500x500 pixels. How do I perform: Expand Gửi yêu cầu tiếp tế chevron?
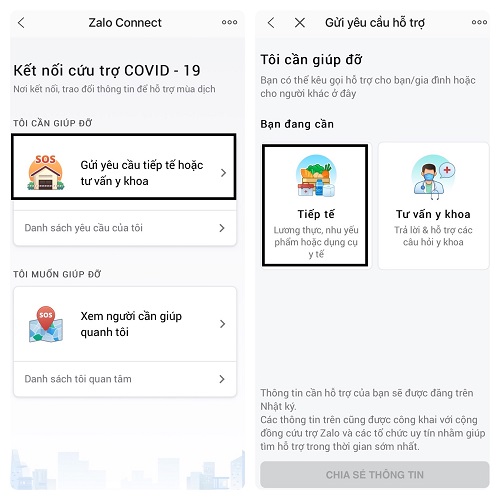coord(223,173)
